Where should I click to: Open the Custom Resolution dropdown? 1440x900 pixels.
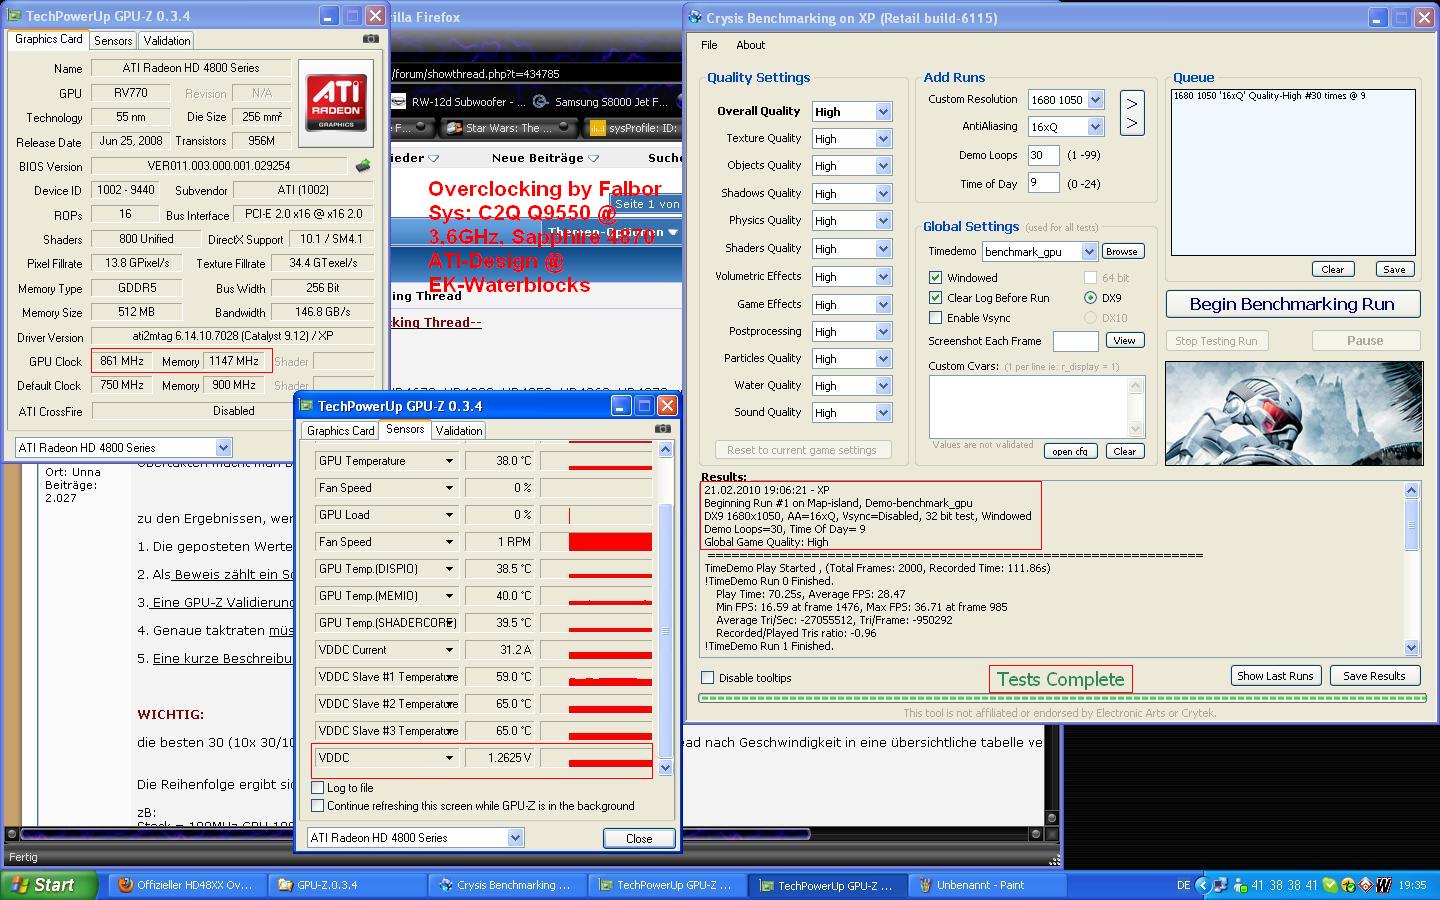1095,100
